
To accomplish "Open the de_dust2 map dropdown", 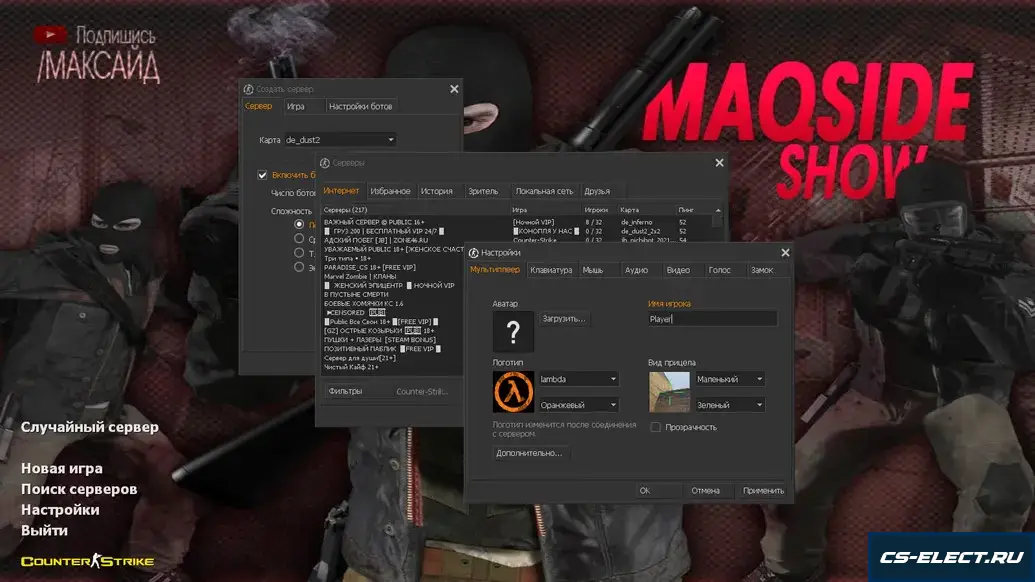I will pyautogui.click(x=340, y=140).
